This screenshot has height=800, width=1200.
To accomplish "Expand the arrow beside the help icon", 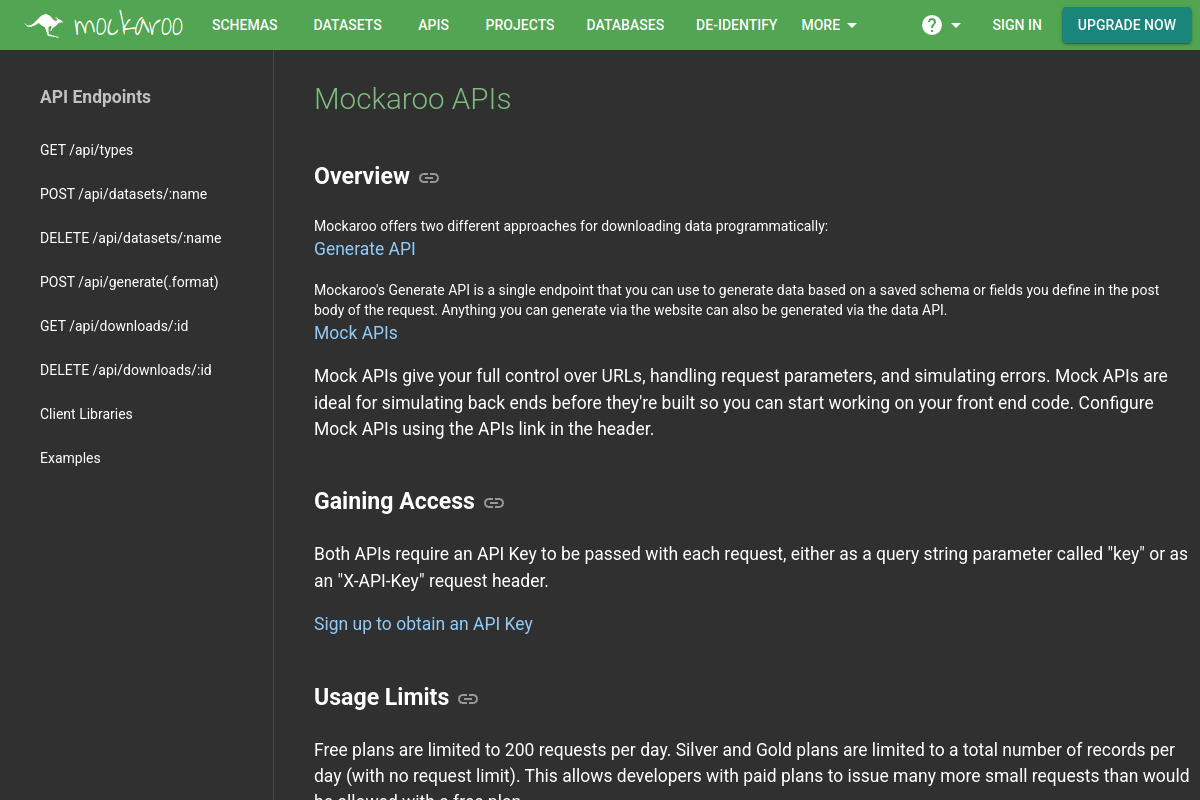I will 956,25.
